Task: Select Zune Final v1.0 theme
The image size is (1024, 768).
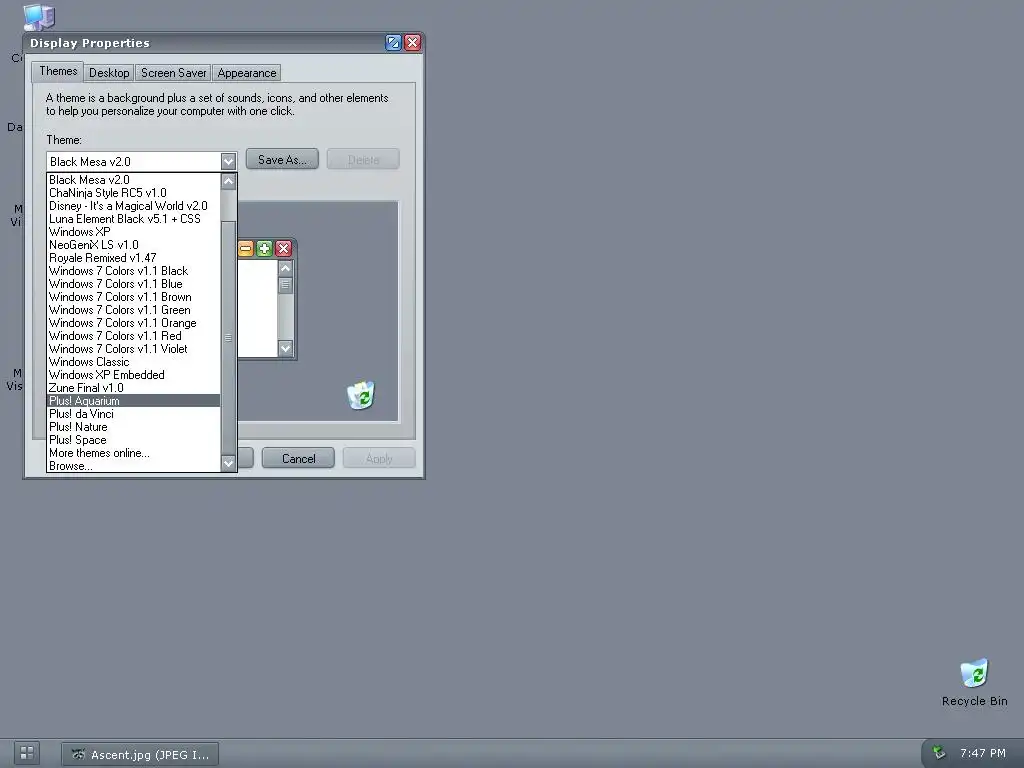Action: click(134, 388)
